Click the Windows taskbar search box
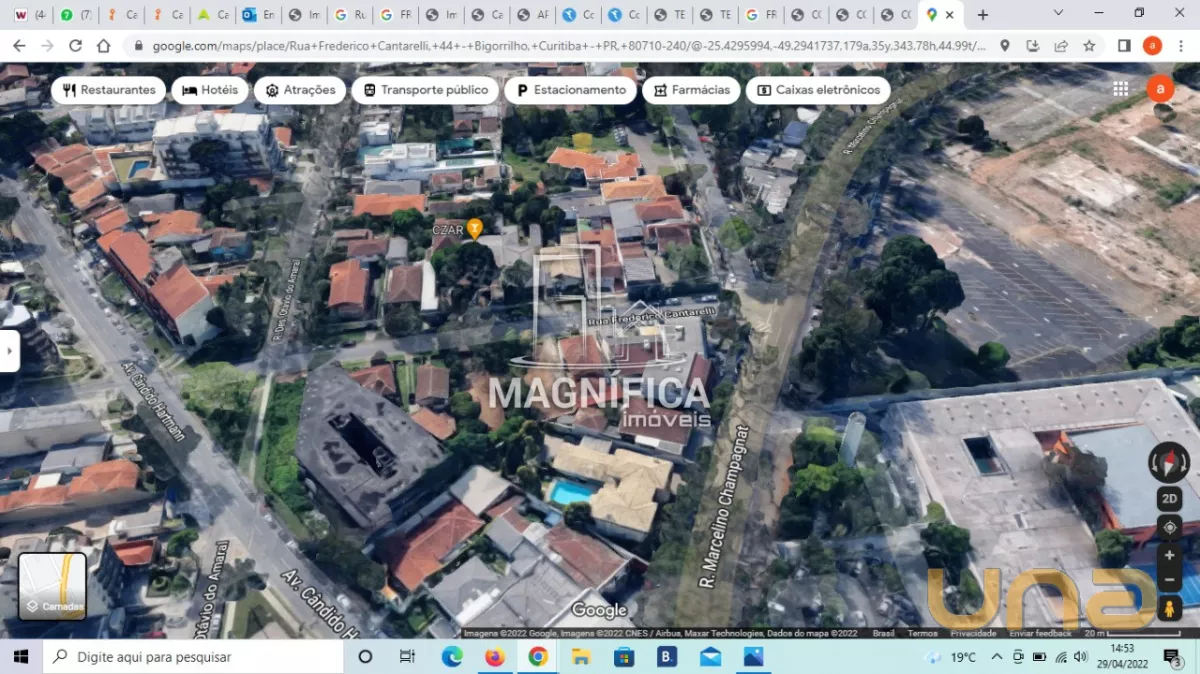This screenshot has width=1200, height=674. point(195,657)
